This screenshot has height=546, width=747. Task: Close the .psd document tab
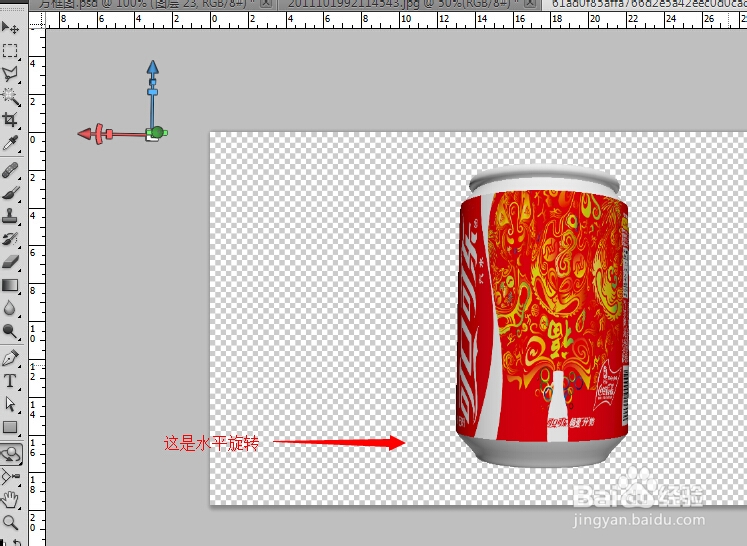pyautogui.click(x=267, y=4)
